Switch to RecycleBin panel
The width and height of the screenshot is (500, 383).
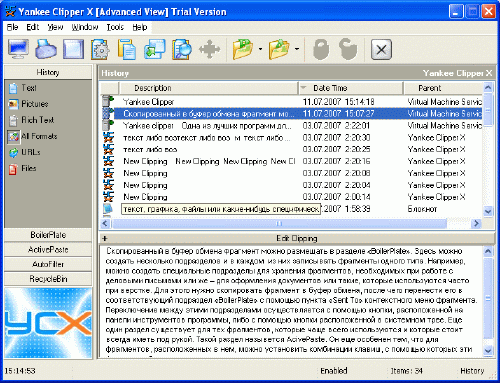point(48,279)
